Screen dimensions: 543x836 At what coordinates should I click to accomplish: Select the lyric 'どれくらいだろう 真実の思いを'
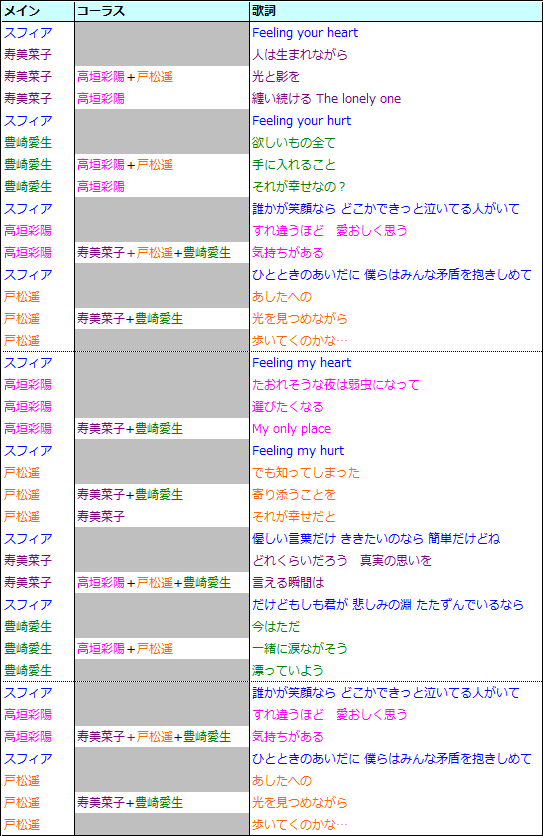[x=342, y=560]
